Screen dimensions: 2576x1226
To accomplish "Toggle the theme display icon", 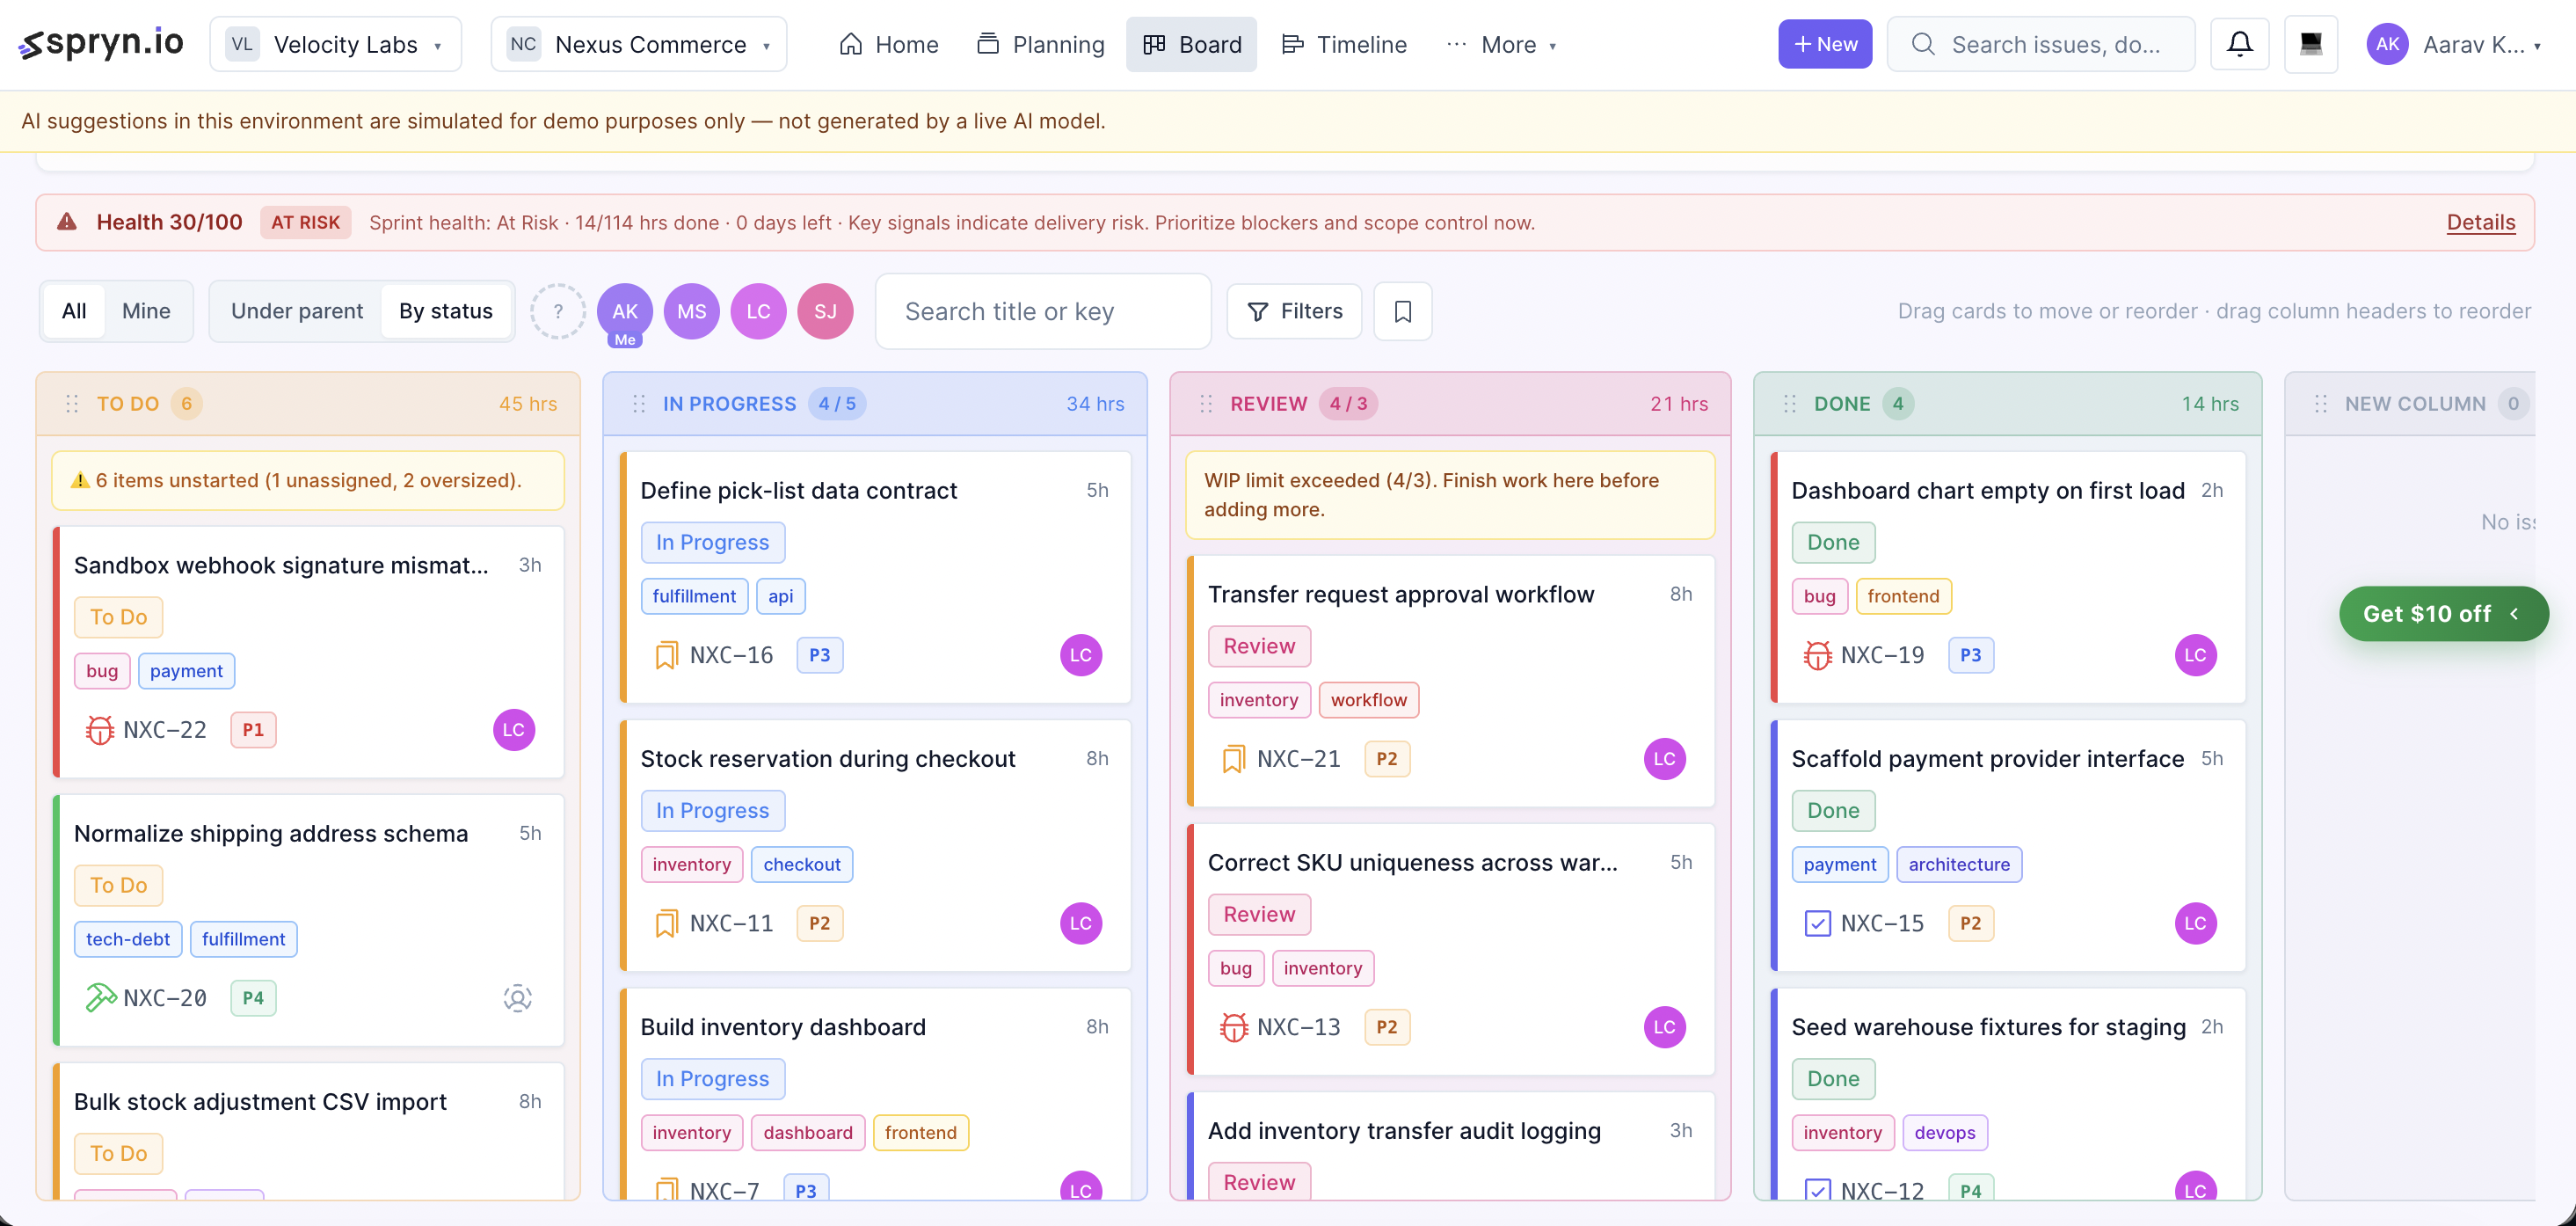I will pos(2311,44).
